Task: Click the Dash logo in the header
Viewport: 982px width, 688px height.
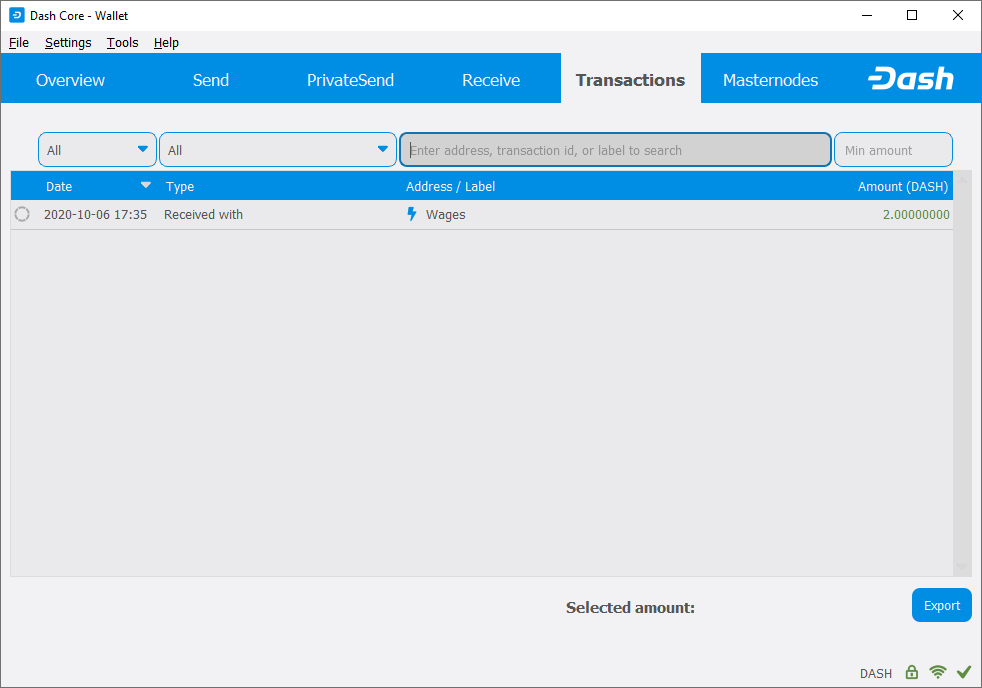Action: pyautogui.click(x=910, y=80)
